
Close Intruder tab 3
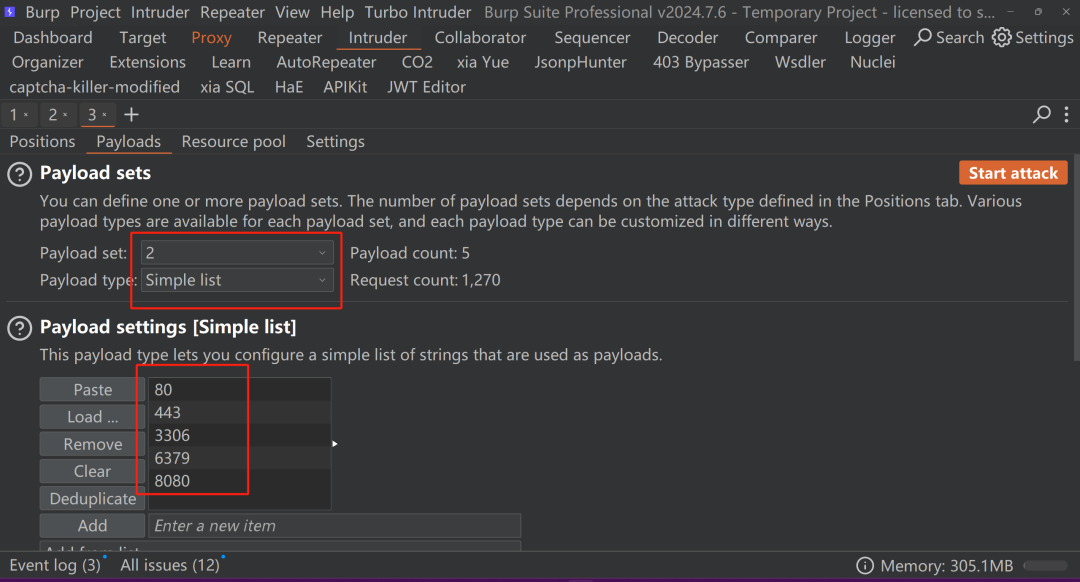tap(105, 115)
